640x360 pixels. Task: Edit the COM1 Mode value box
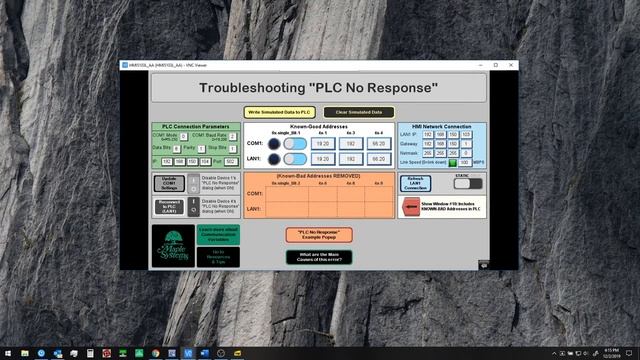(x=183, y=137)
